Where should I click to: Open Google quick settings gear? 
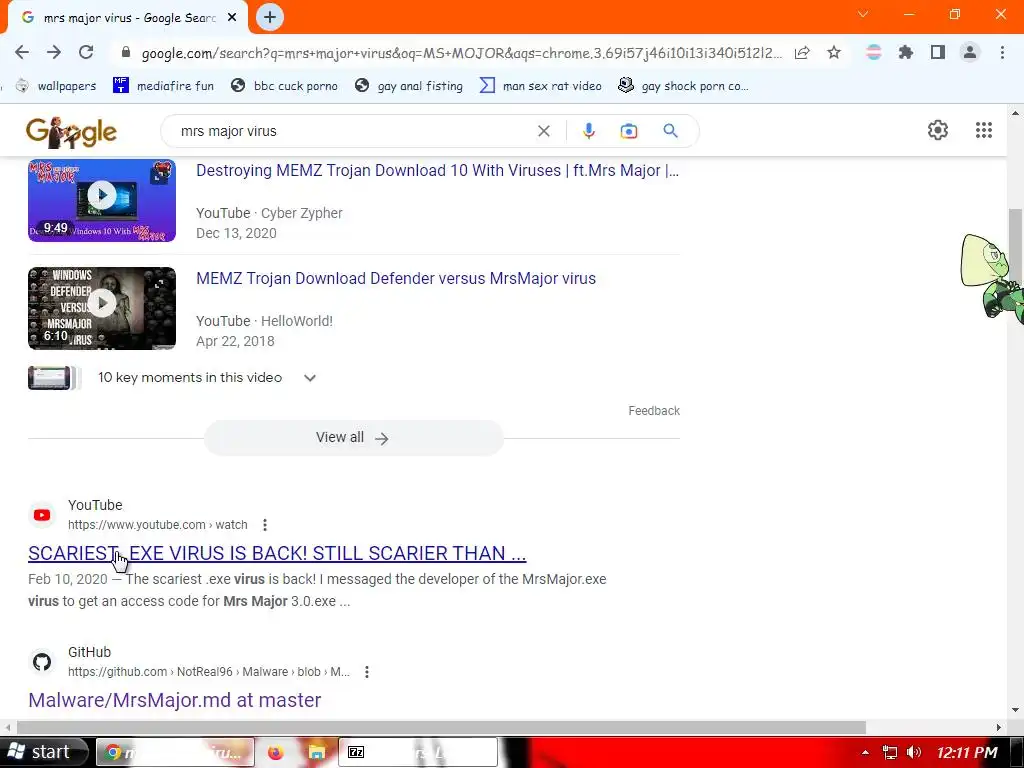(x=938, y=130)
